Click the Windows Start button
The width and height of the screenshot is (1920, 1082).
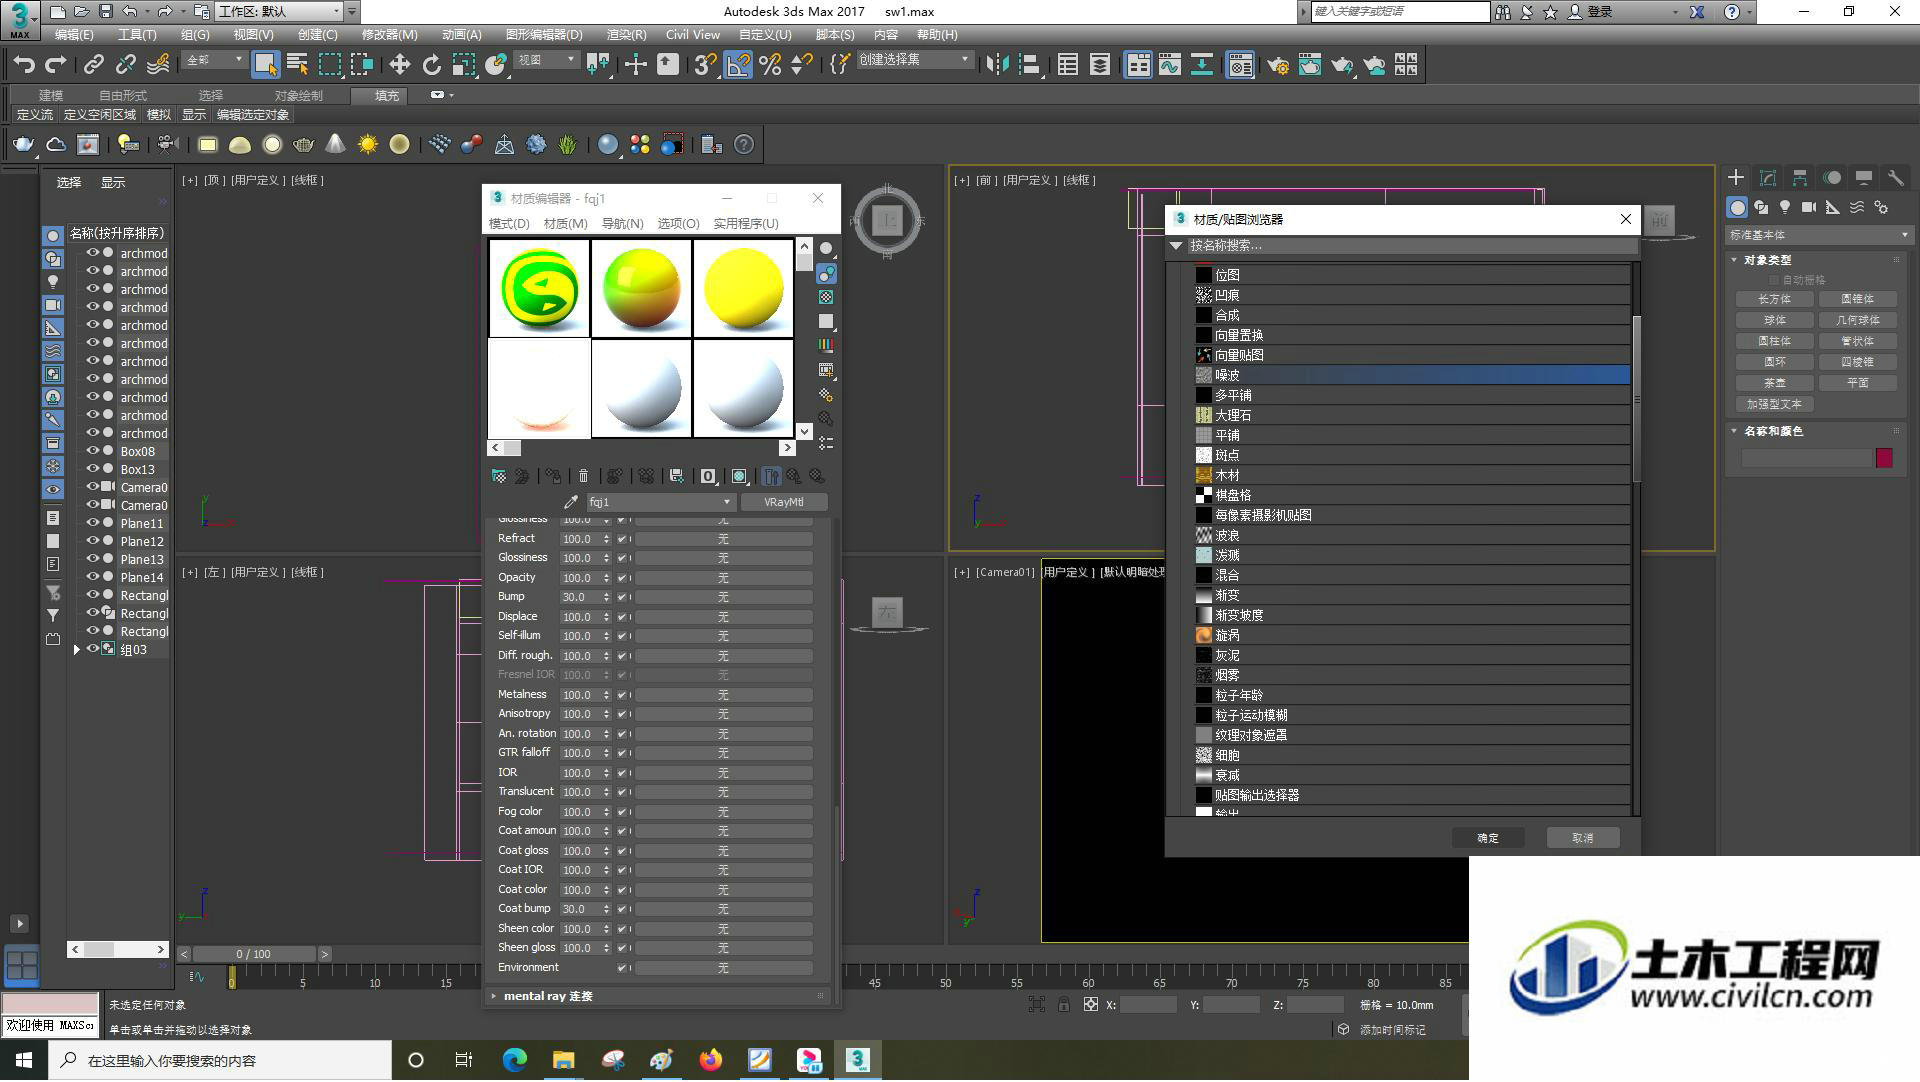point(23,1060)
